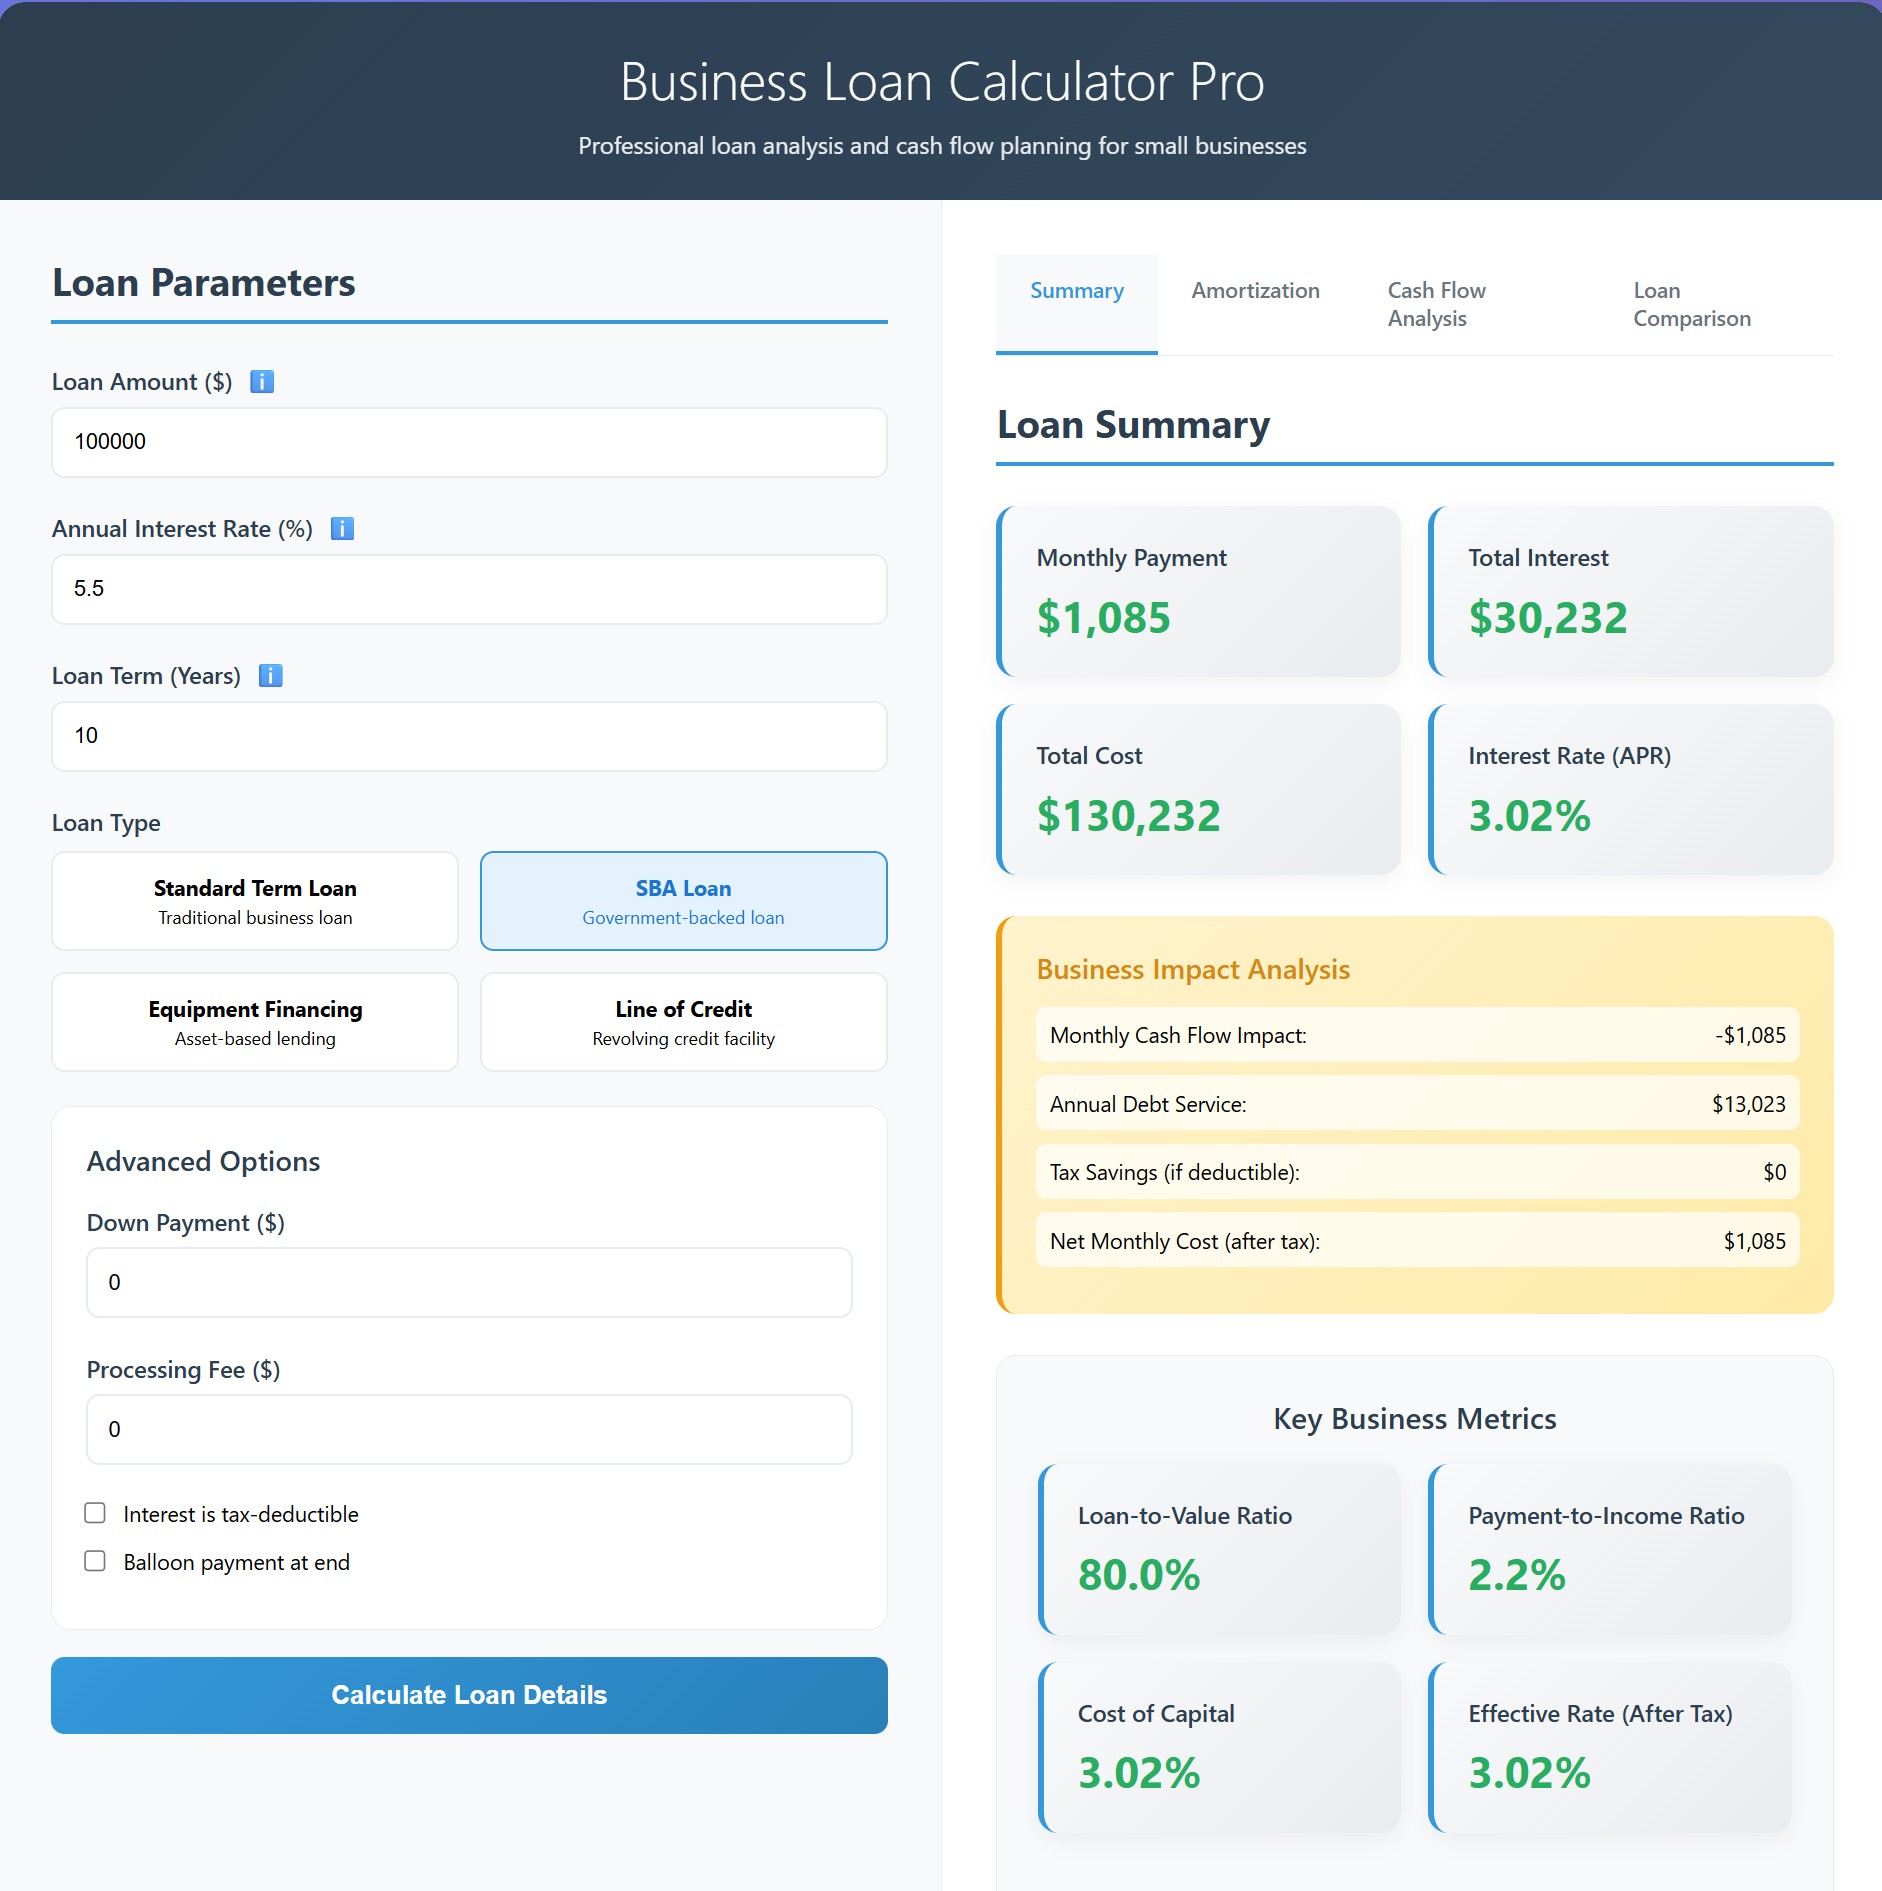Click the Processing Fee input field

pos(468,1429)
